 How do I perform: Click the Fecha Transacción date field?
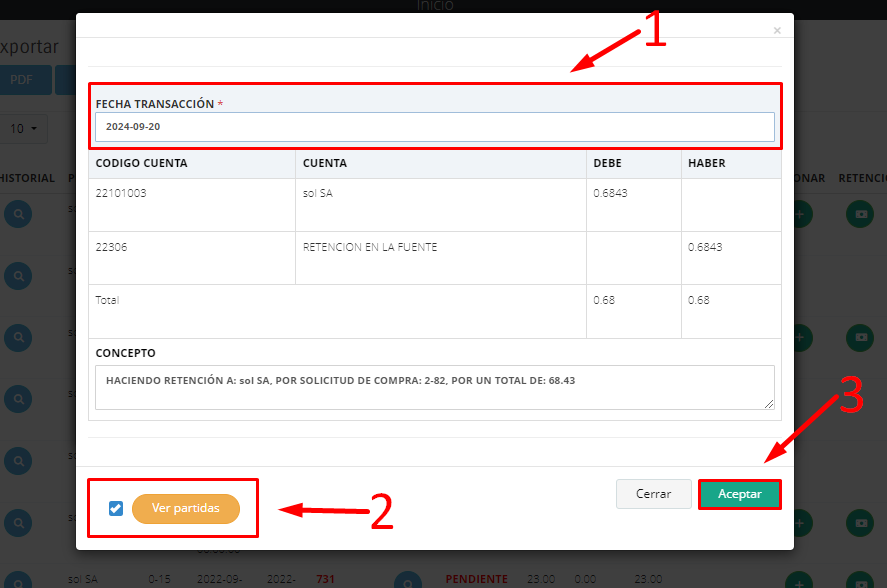[434, 127]
